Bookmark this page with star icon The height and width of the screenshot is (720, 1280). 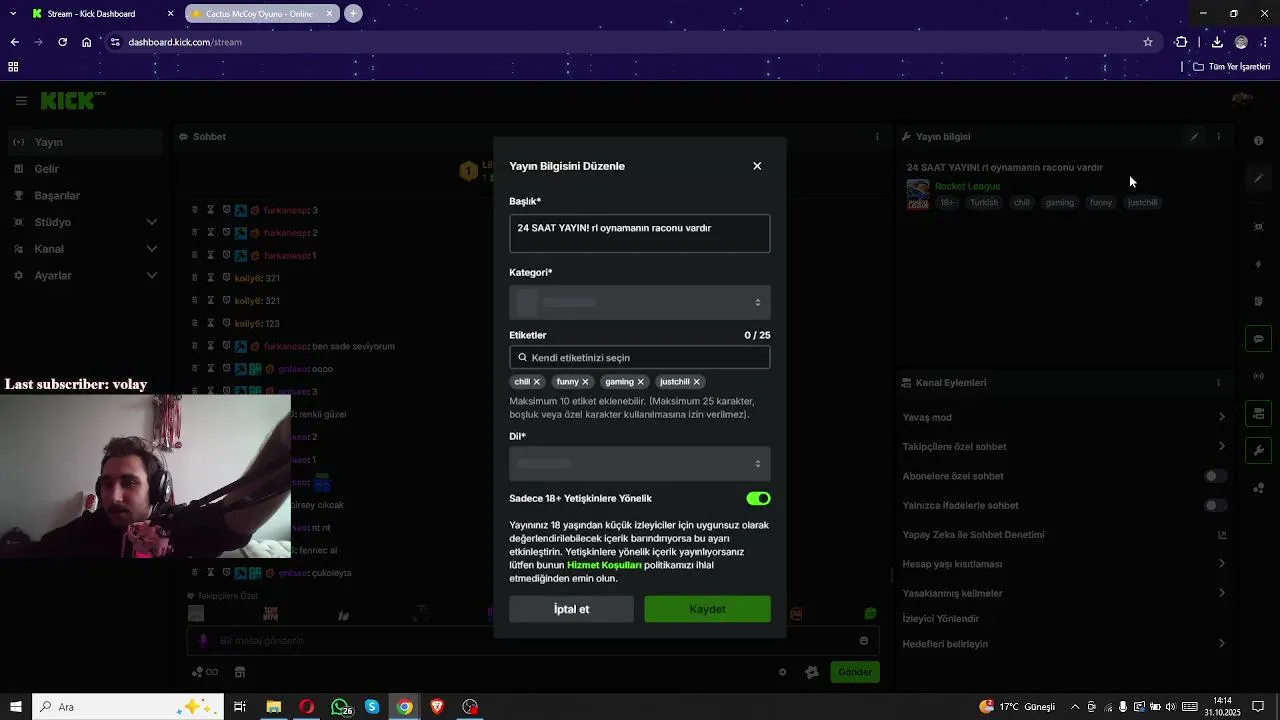tap(1148, 42)
